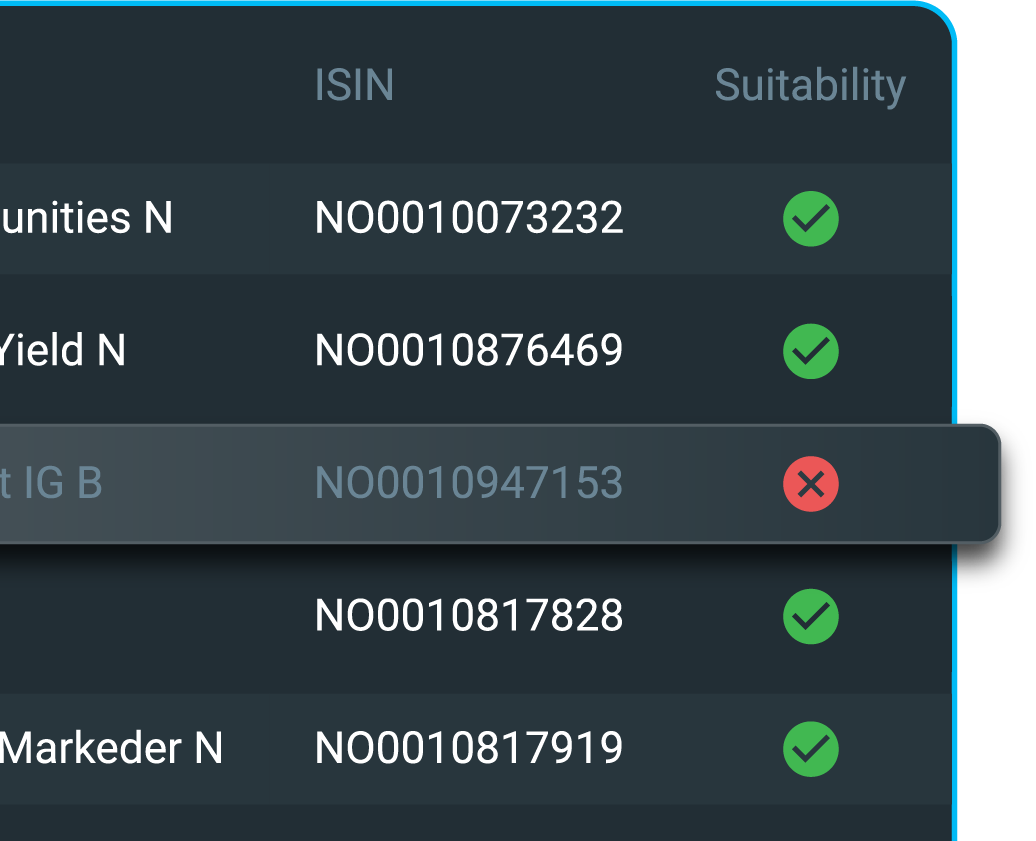Select ISIN code NO0010817919
Image resolution: width=1036 pixels, height=841 pixels.
click(x=468, y=748)
